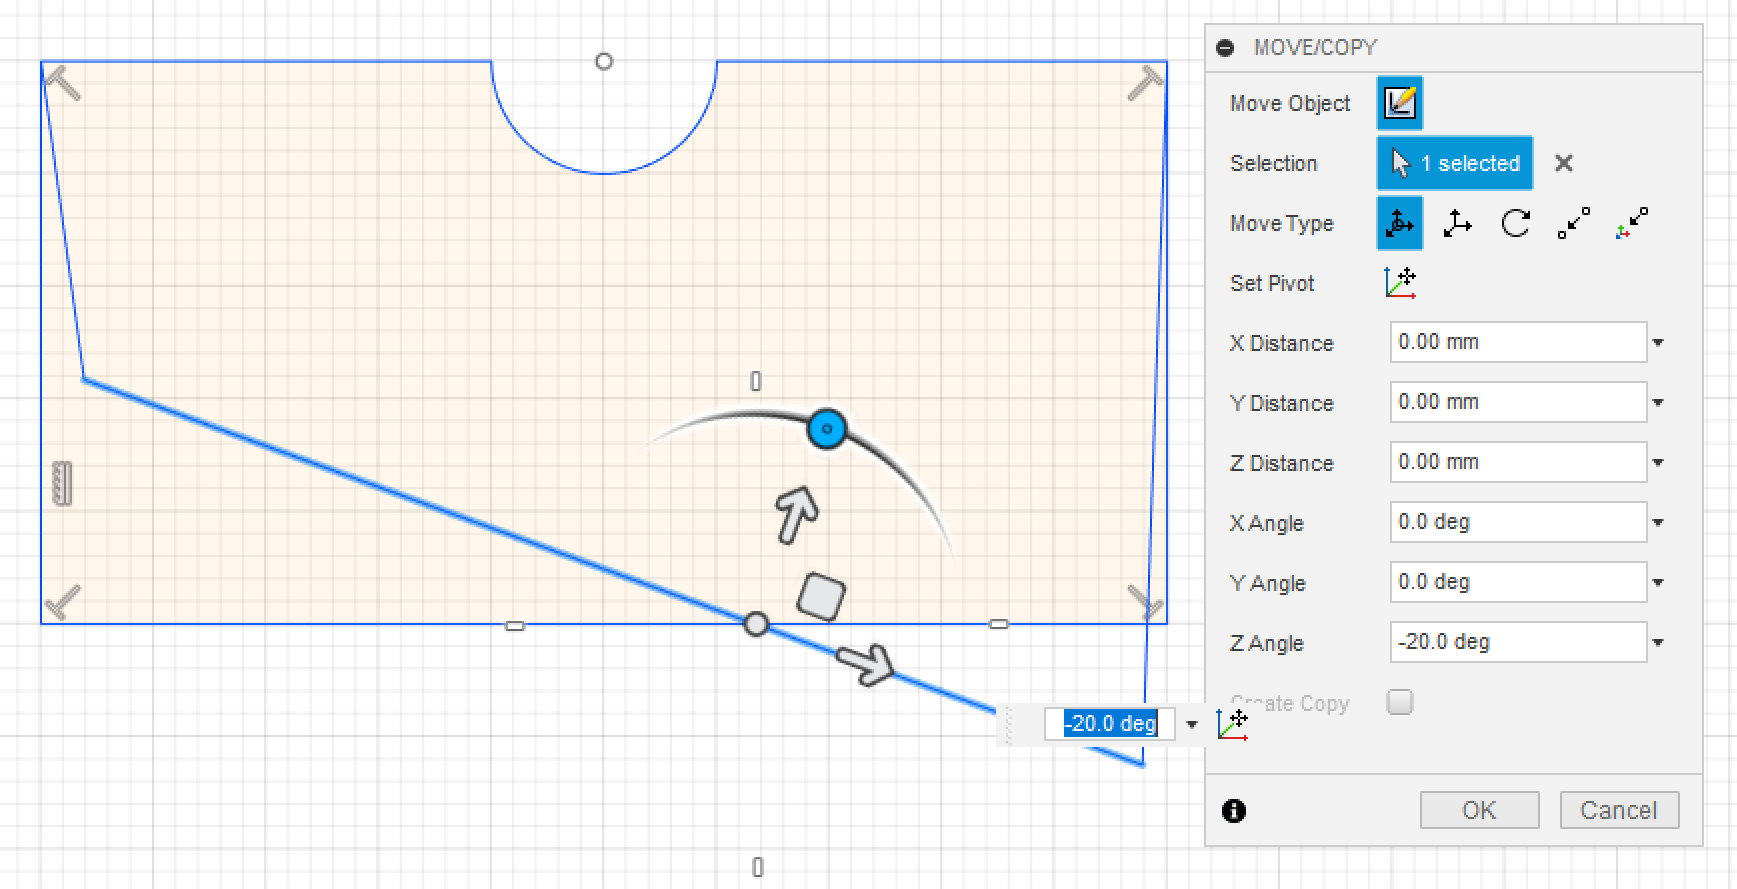This screenshot has height=889, width=1737.
Task: Click the bottom-right perpendicular constraint icon
Action: (x=1146, y=602)
